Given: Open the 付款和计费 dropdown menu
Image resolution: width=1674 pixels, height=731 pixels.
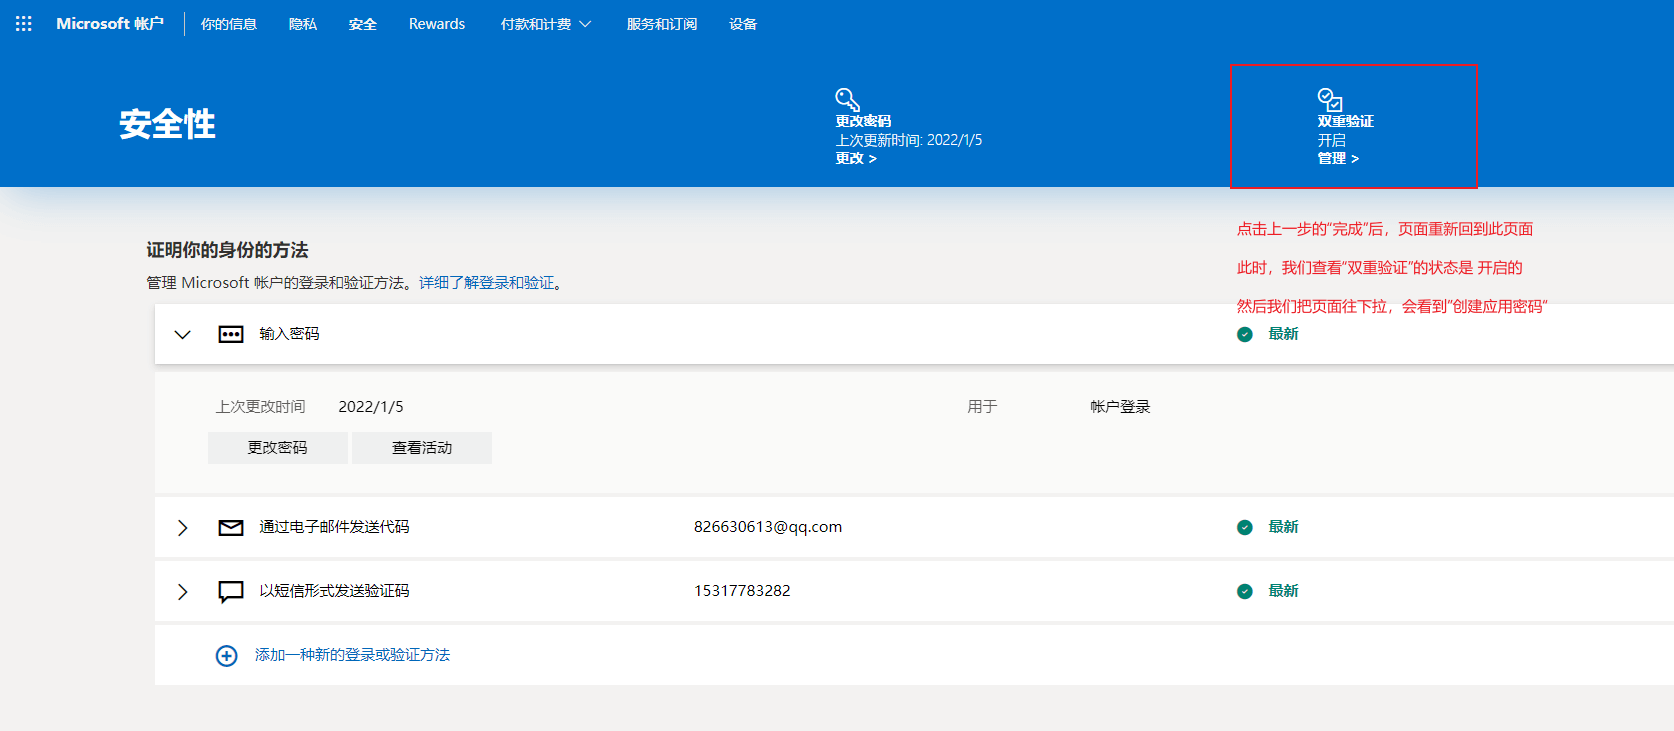Looking at the screenshot, I should coord(546,24).
